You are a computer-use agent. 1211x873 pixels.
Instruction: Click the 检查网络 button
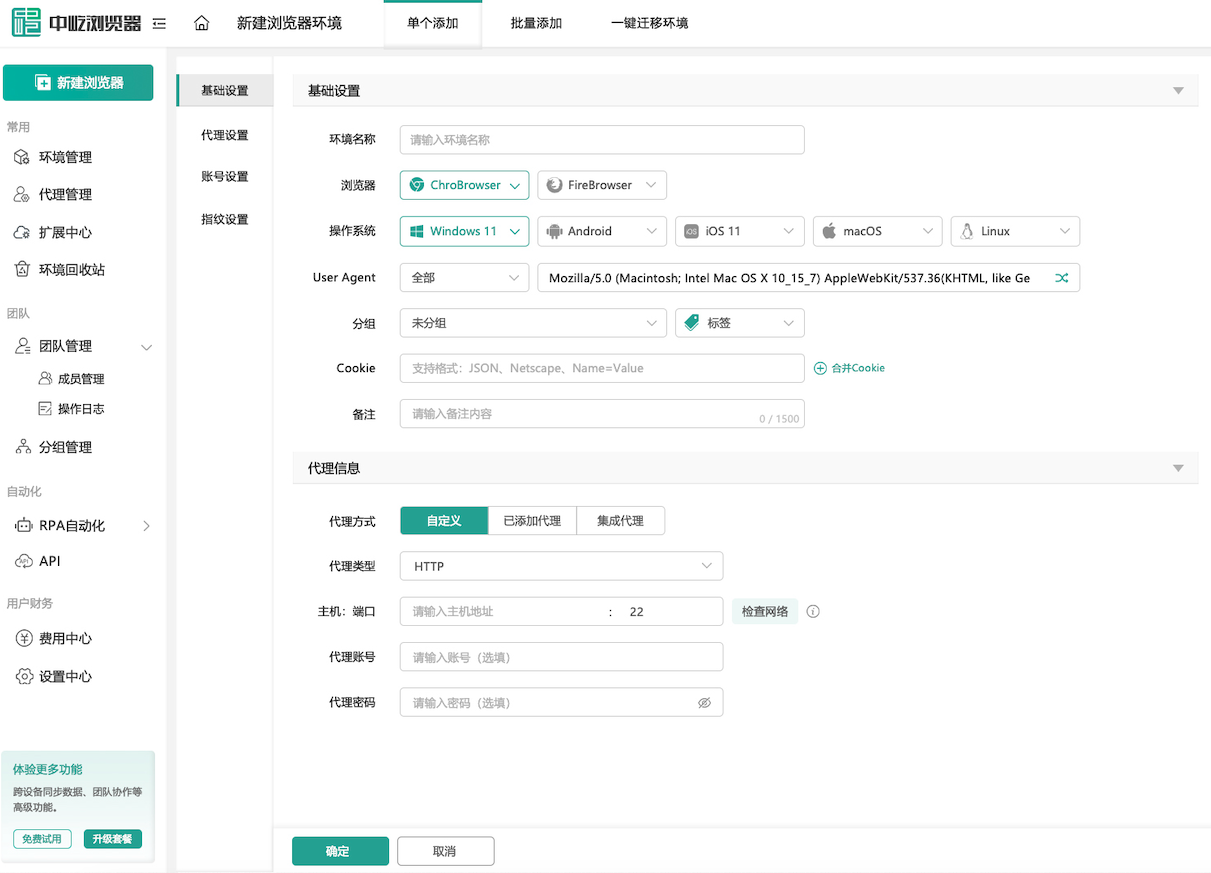765,611
